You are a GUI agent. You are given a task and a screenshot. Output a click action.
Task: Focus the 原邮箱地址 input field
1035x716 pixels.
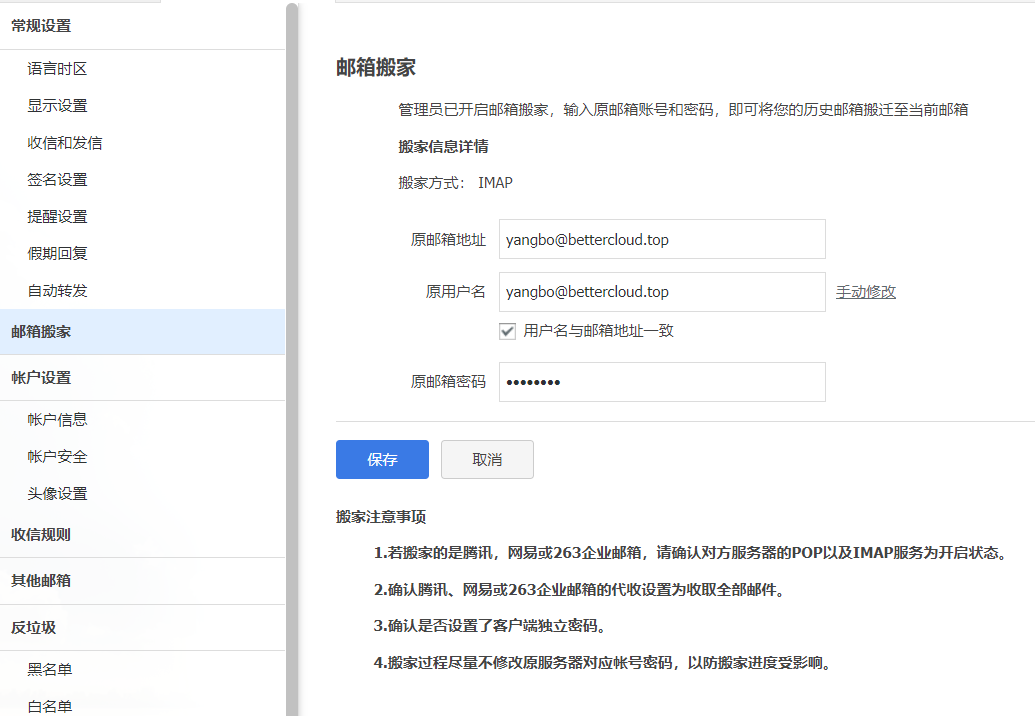(661, 239)
